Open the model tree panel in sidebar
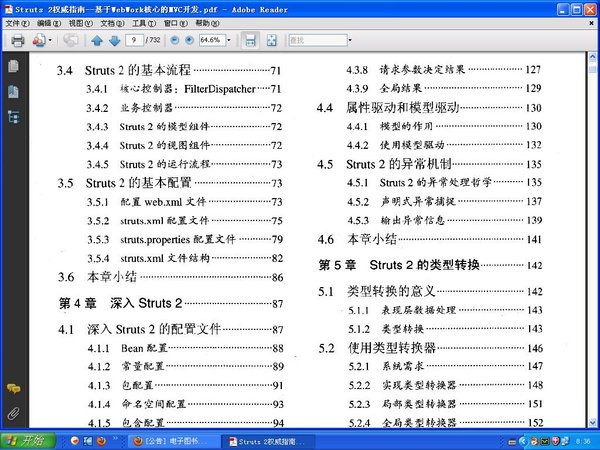 (x=13, y=117)
